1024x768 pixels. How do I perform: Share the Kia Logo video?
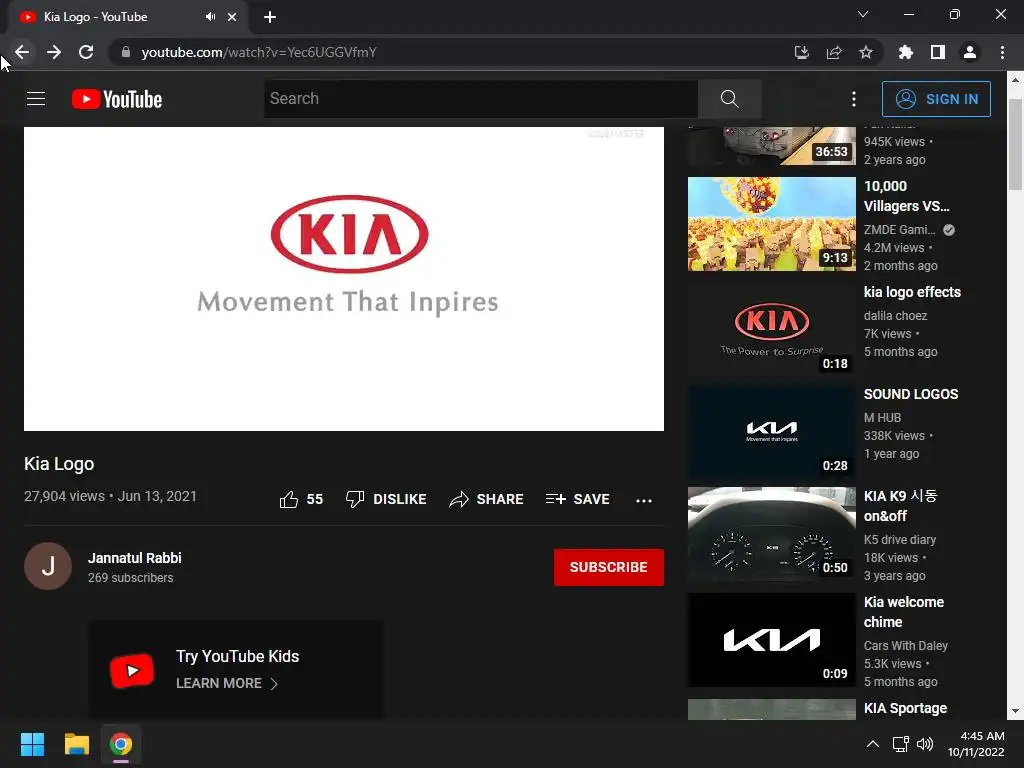pyautogui.click(x=487, y=500)
